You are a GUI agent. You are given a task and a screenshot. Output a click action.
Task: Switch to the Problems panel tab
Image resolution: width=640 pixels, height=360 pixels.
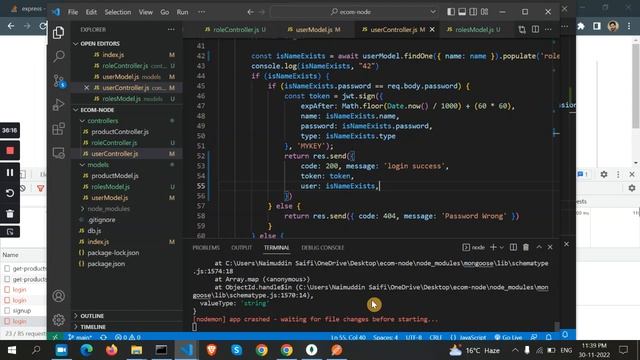[x=206, y=248]
